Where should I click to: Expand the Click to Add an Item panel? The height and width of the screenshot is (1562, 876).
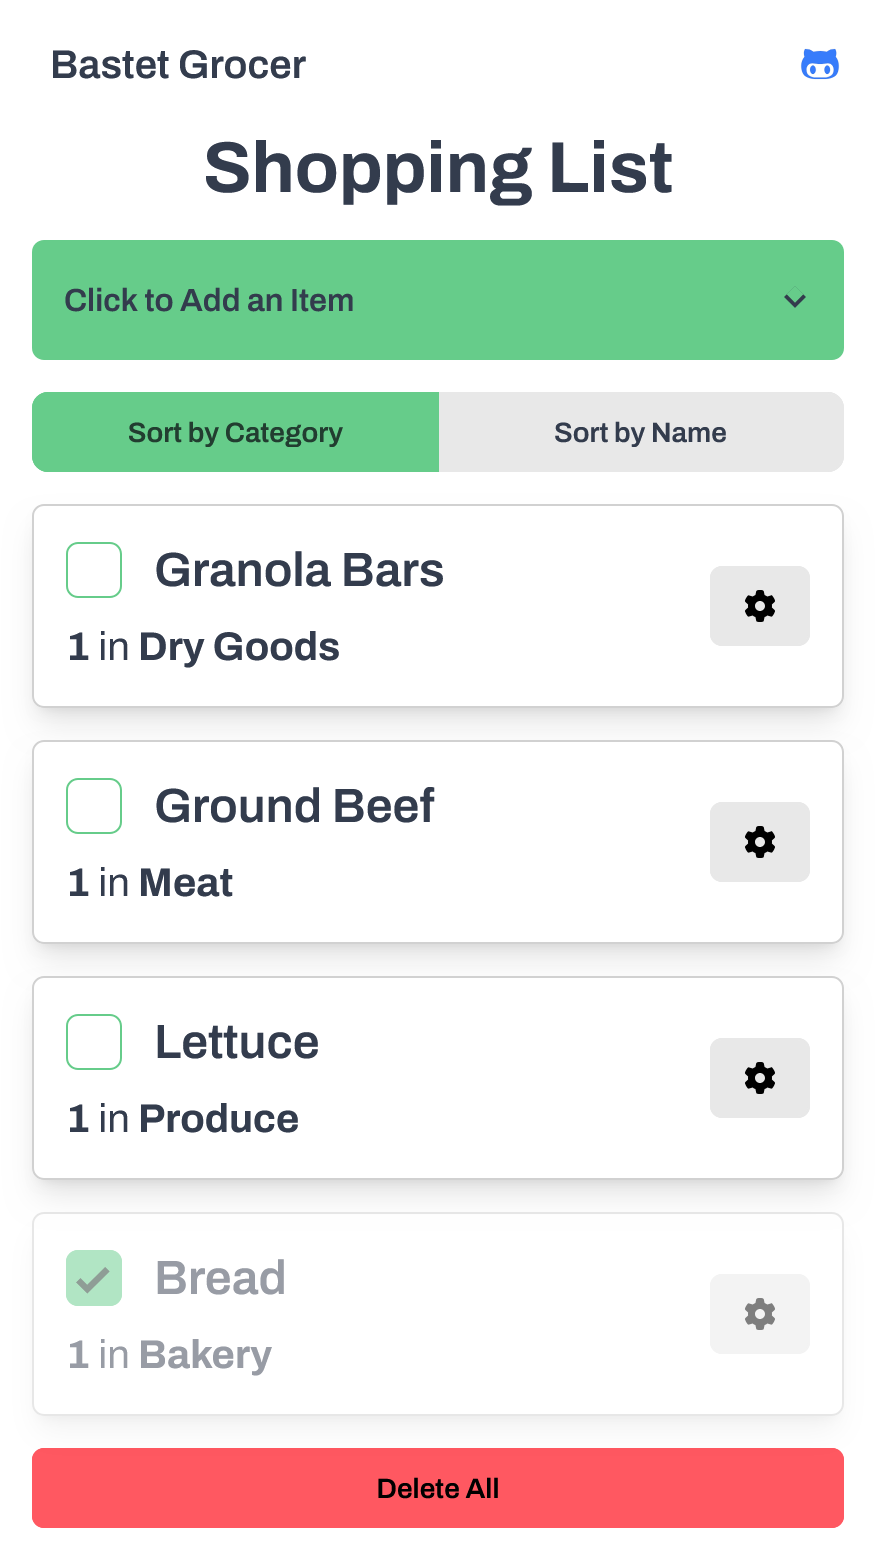pyautogui.click(x=437, y=300)
